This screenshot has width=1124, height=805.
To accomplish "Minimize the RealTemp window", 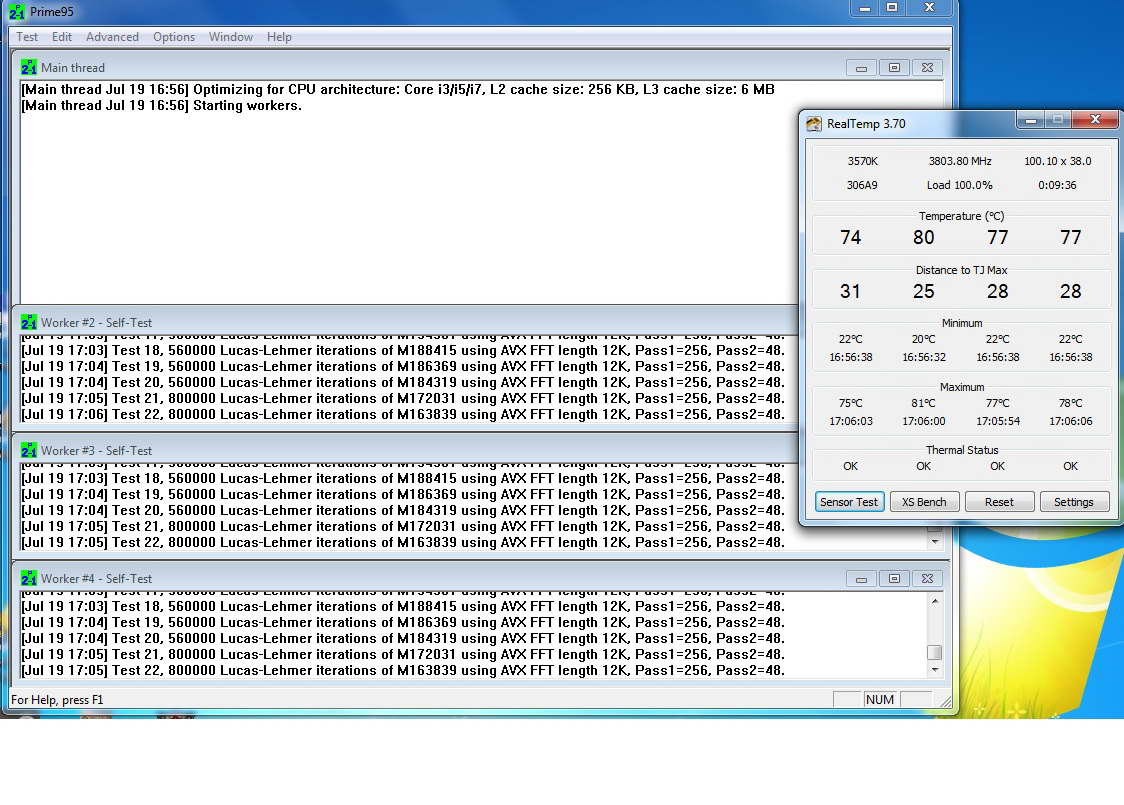I will click(1031, 120).
